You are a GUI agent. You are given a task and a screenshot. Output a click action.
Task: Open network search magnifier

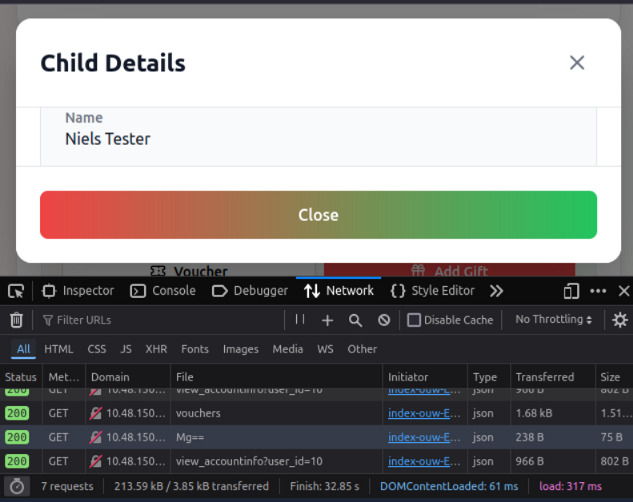355,320
